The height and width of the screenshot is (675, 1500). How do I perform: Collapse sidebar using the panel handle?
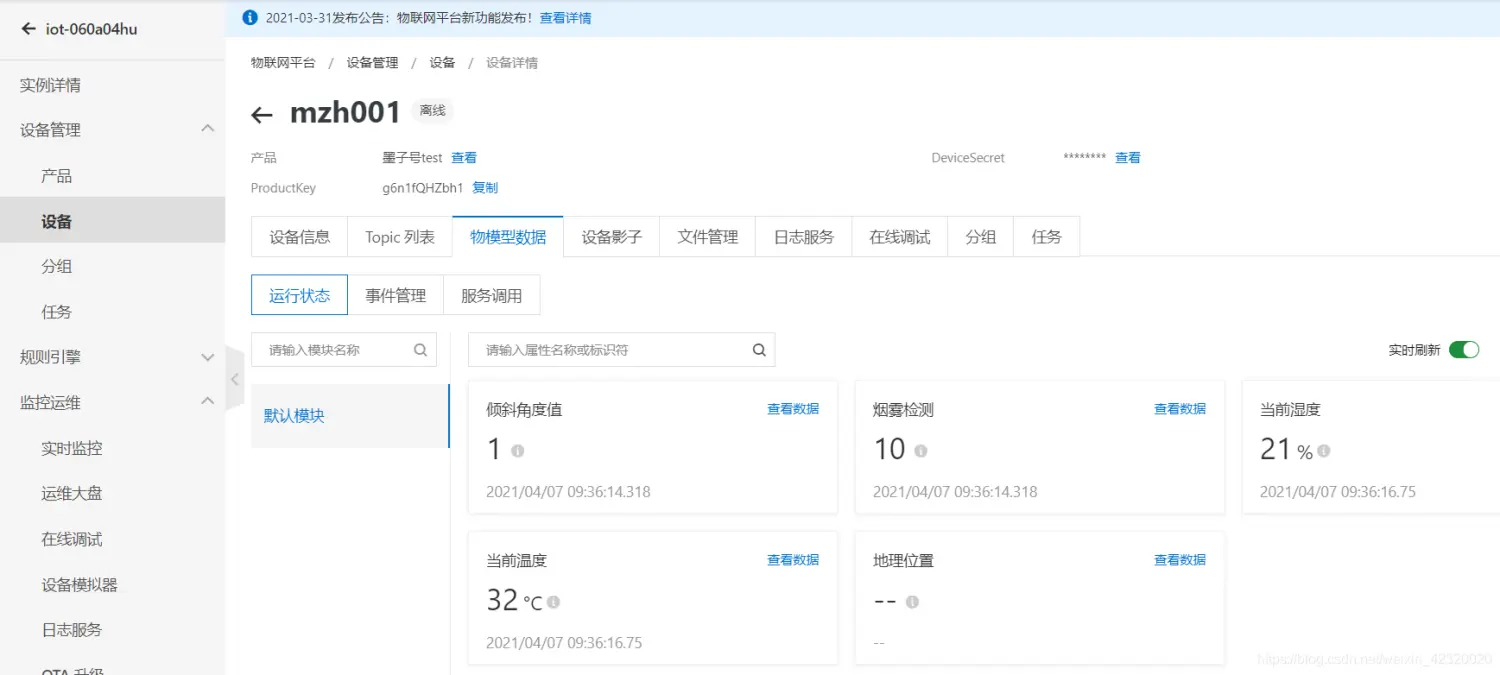coord(235,379)
